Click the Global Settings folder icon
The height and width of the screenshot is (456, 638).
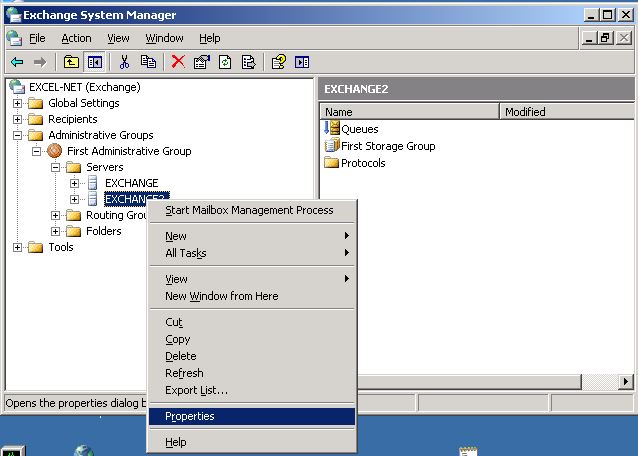coord(35,103)
